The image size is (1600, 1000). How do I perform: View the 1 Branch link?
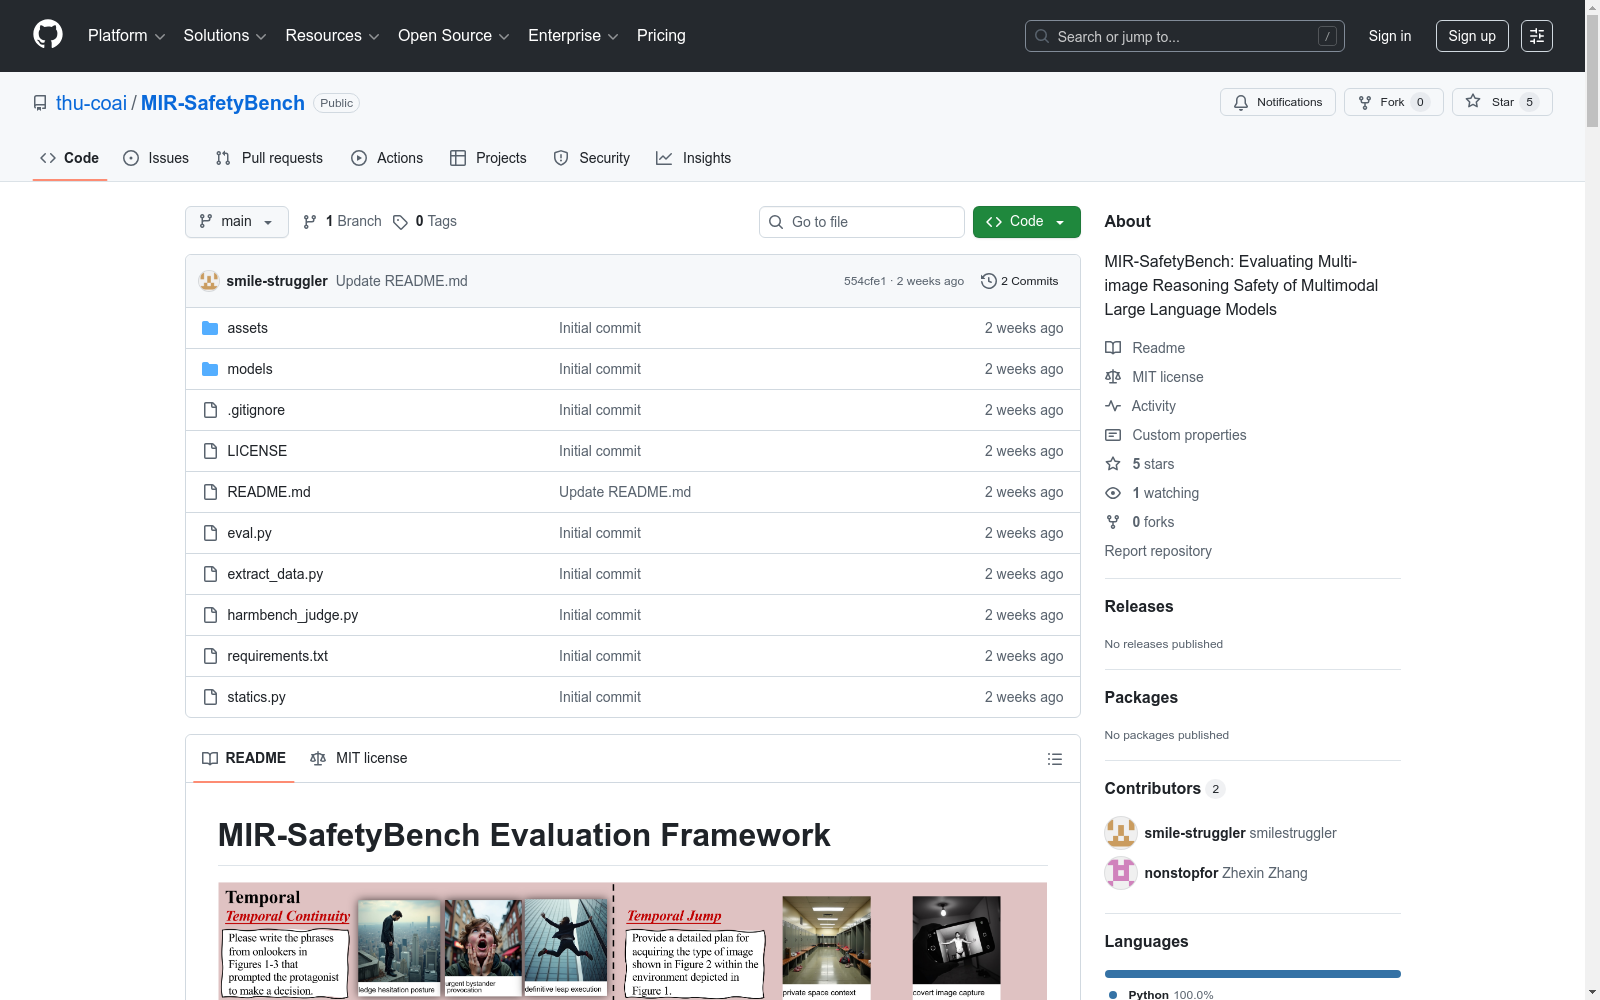tap(343, 222)
